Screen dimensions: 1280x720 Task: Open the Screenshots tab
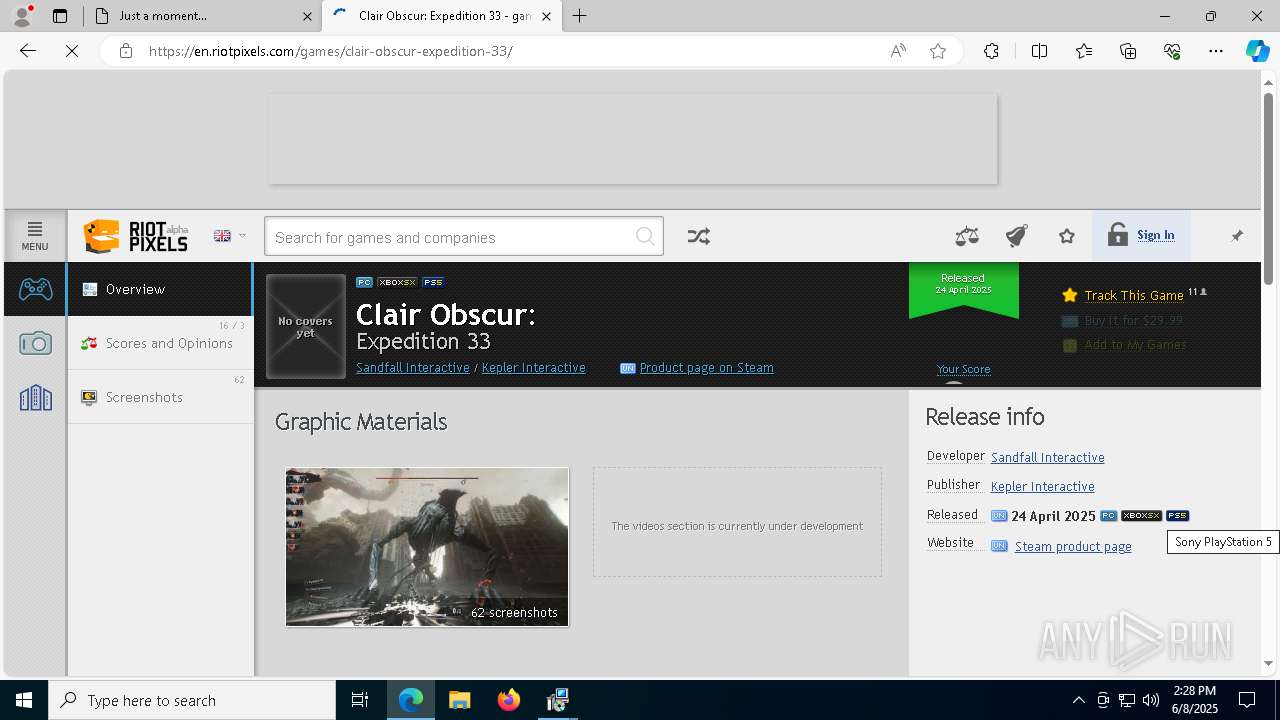[160, 397]
